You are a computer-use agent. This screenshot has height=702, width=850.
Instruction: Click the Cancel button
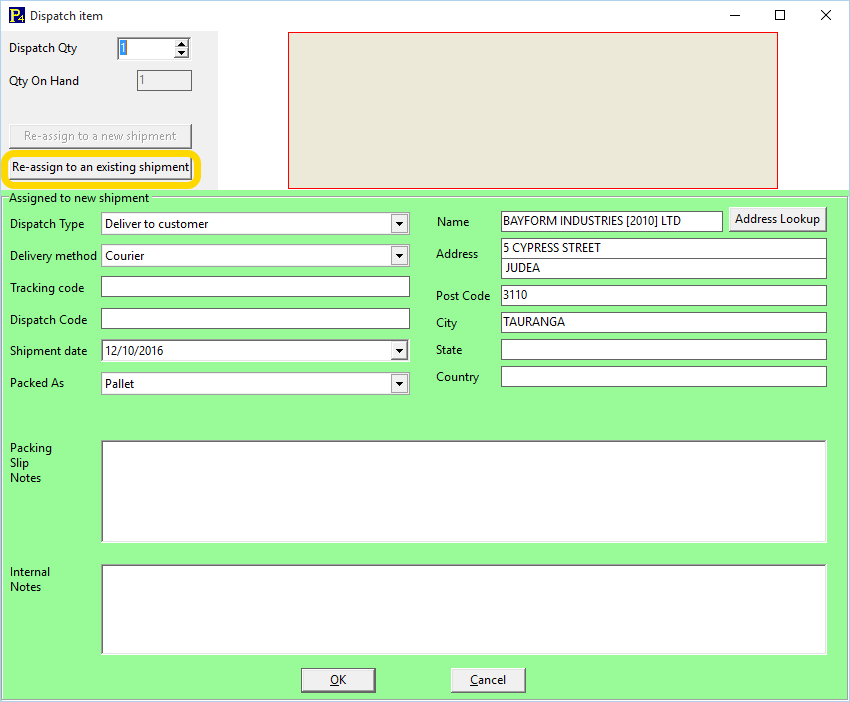click(x=488, y=680)
